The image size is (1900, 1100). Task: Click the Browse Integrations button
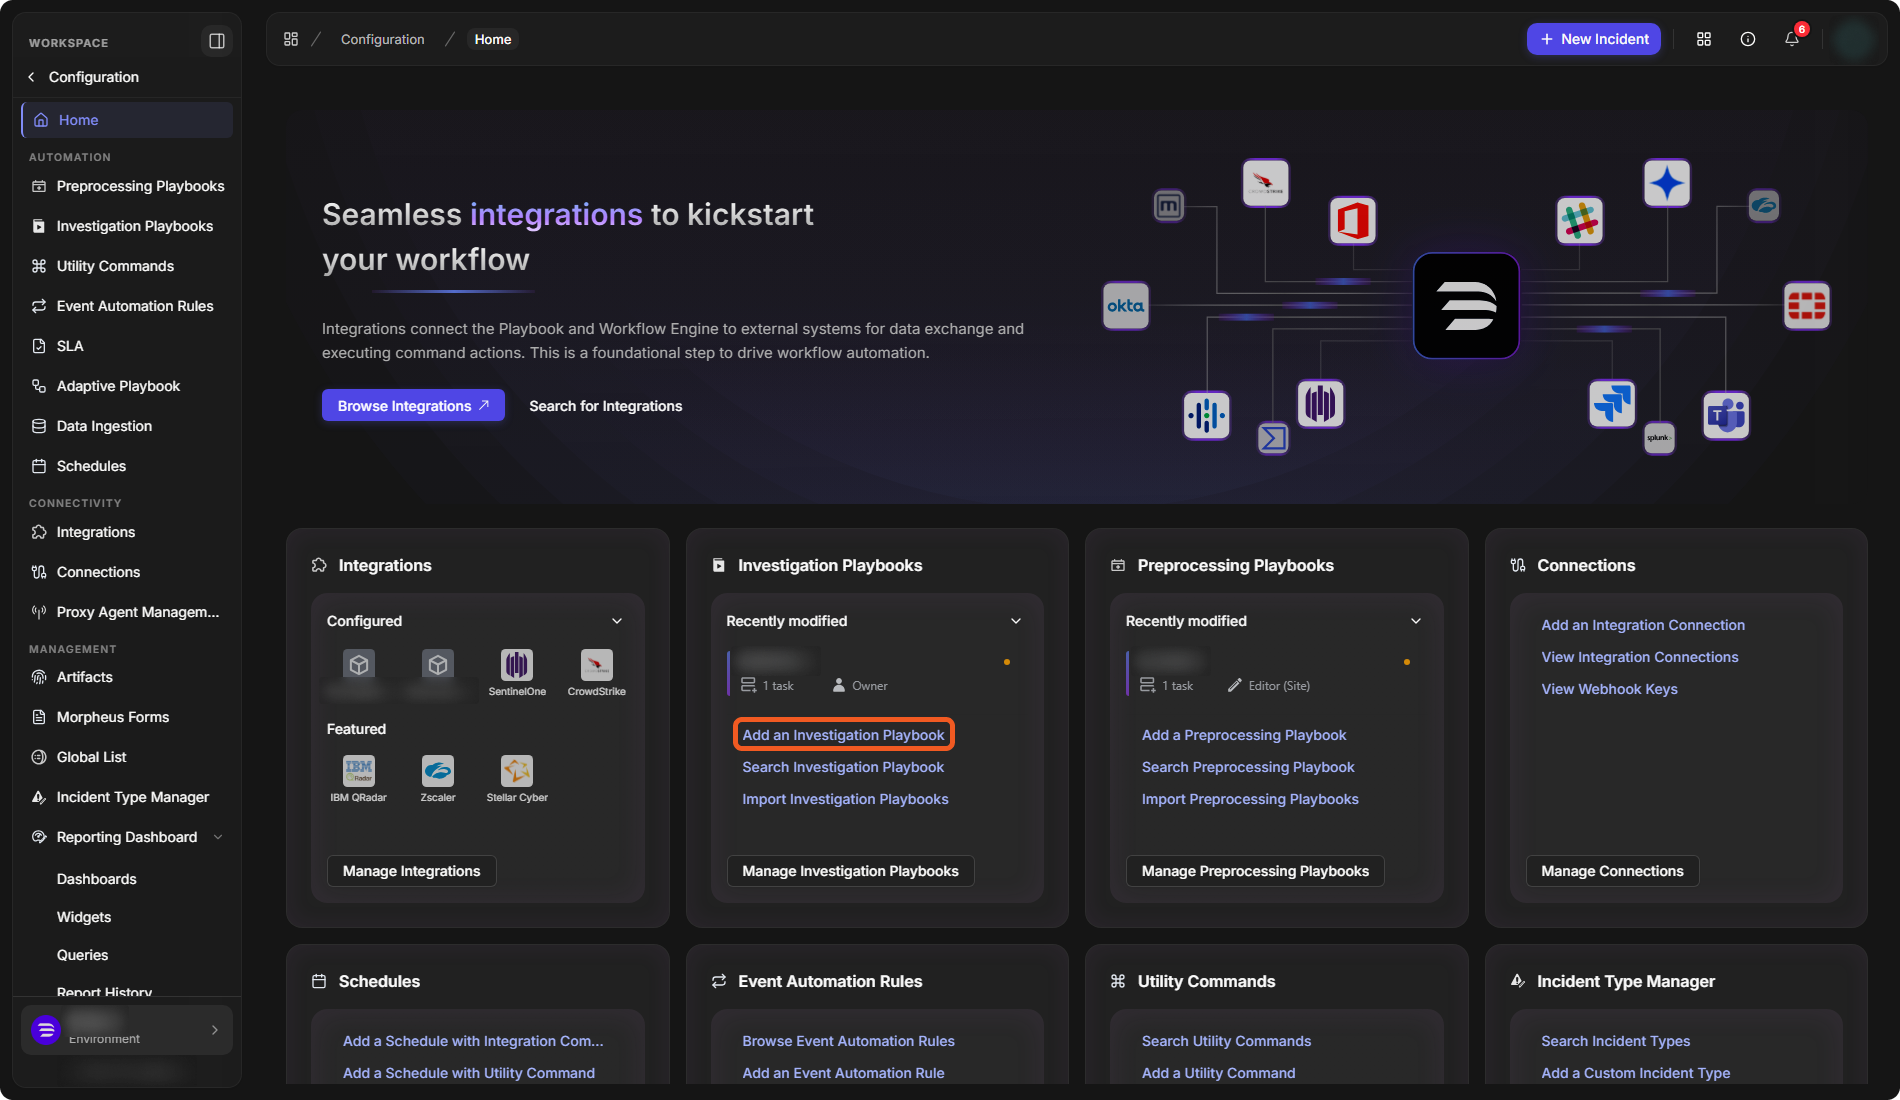[413, 405]
